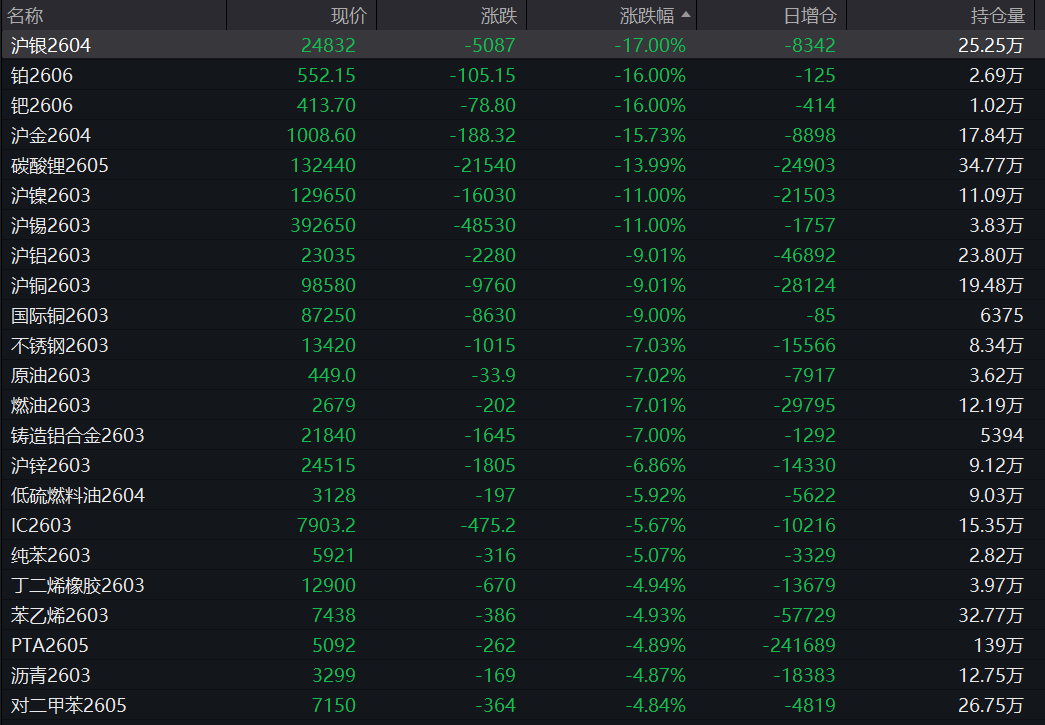Click the 持仓量 column header
Viewport: 1045px width, 725px height.
coord(998,15)
